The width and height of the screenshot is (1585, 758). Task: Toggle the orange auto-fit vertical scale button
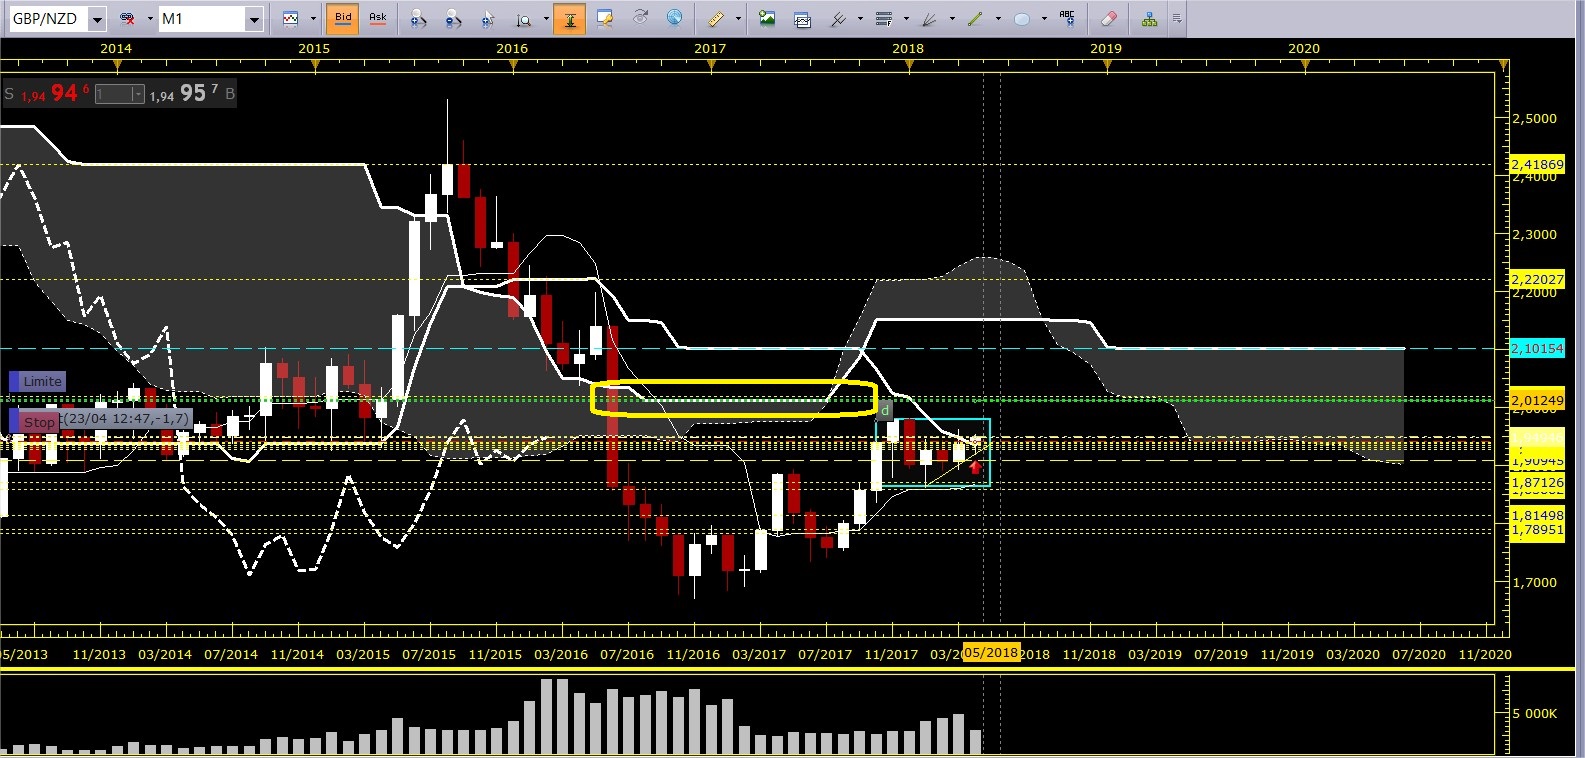point(570,19)
